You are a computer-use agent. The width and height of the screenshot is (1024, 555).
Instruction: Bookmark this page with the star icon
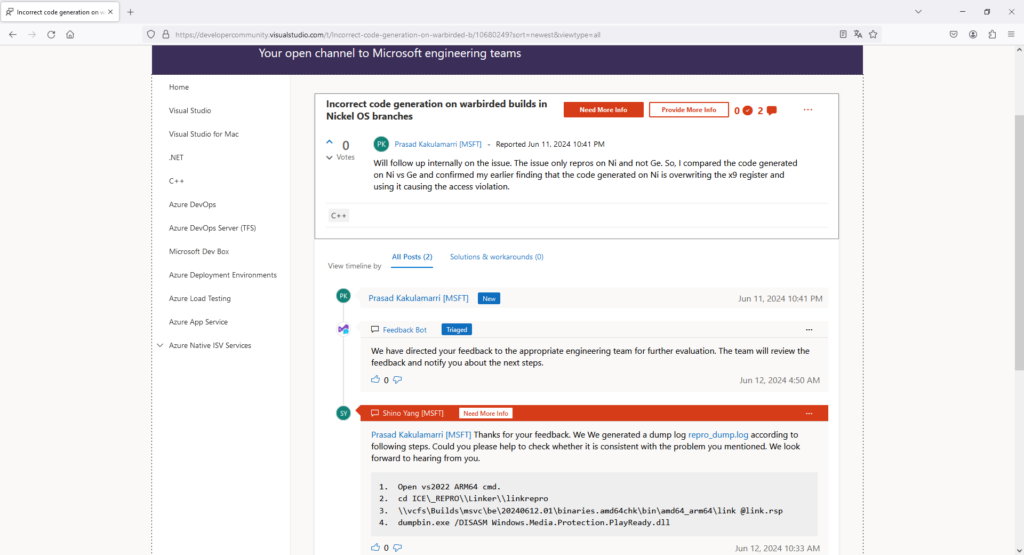(873, 34)
